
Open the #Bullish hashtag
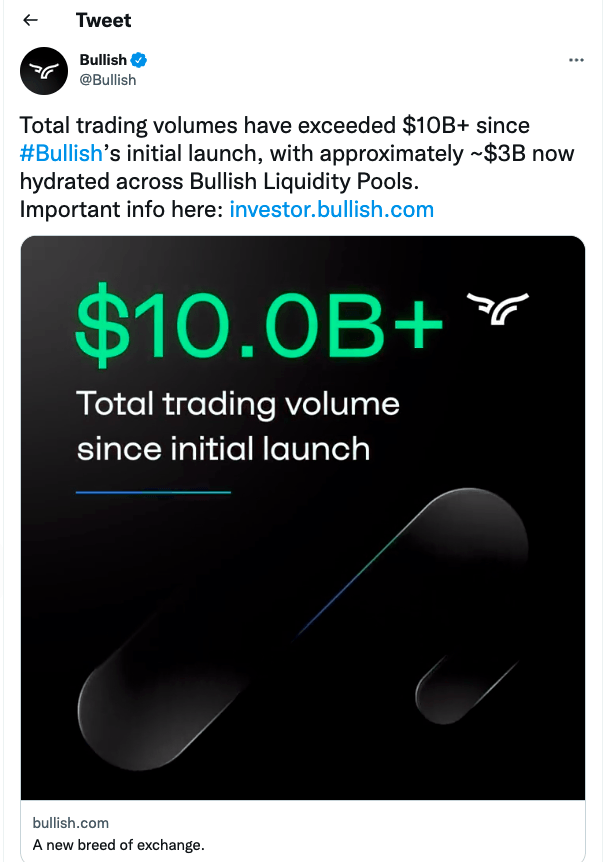pyautogui.click(x=60, y=153)
